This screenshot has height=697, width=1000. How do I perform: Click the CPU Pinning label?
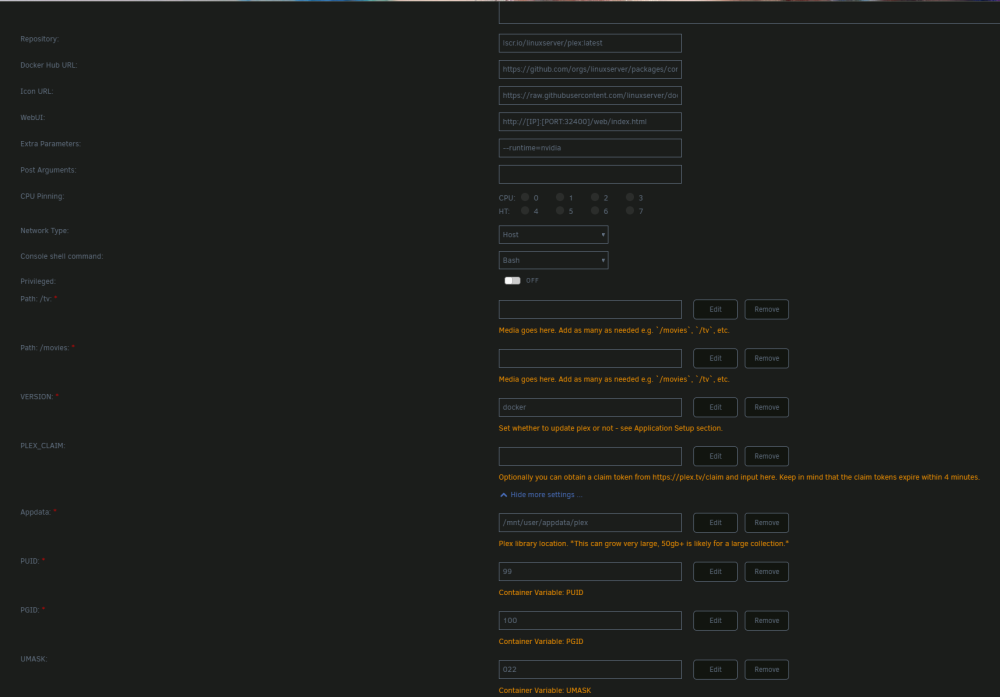tap(42, 196)
